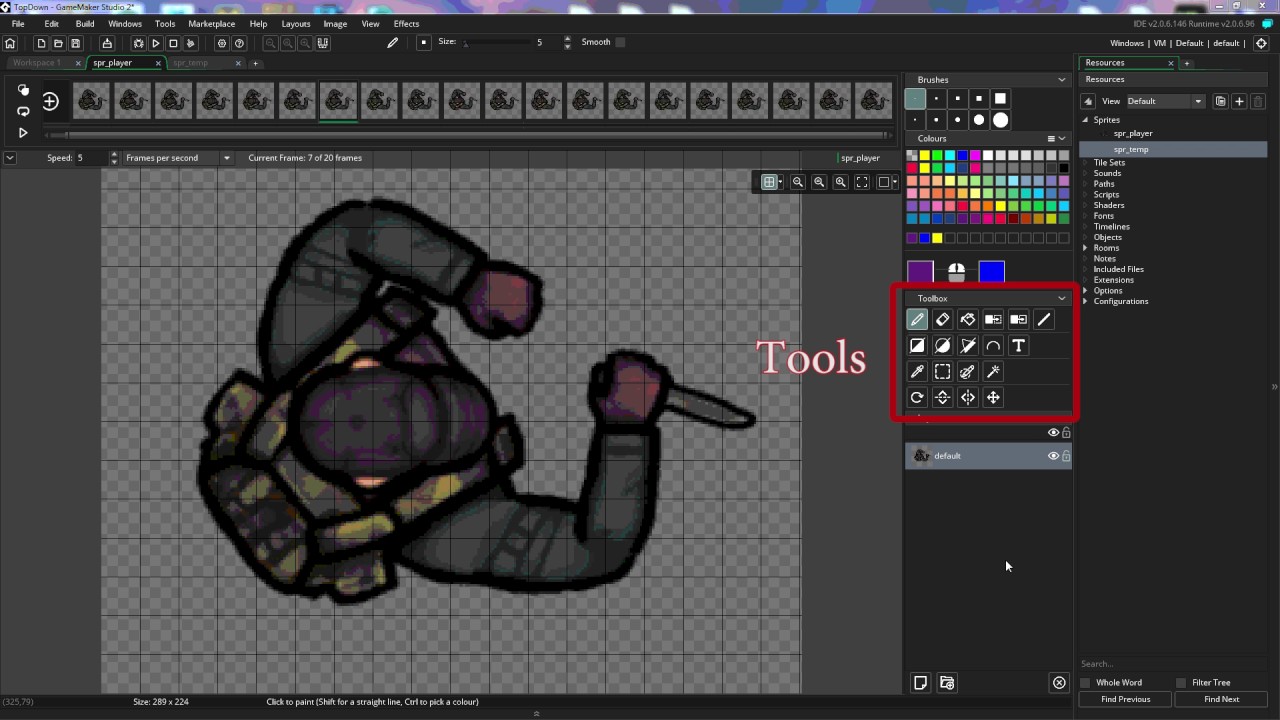Click the purple left-mouse colour swatch

(920, 272)
